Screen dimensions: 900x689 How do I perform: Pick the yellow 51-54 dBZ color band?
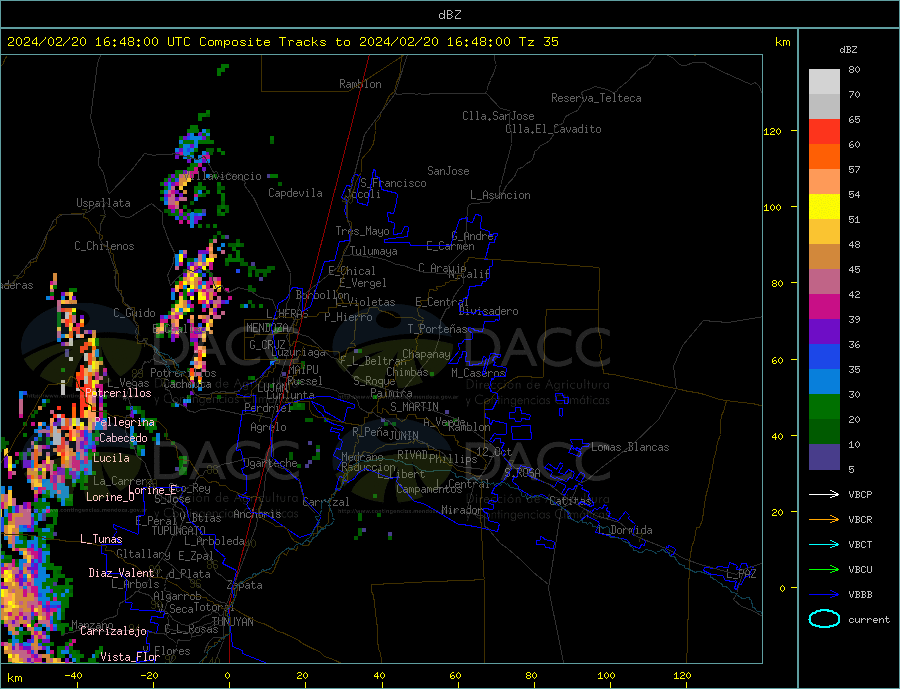[x=824, y=207]
